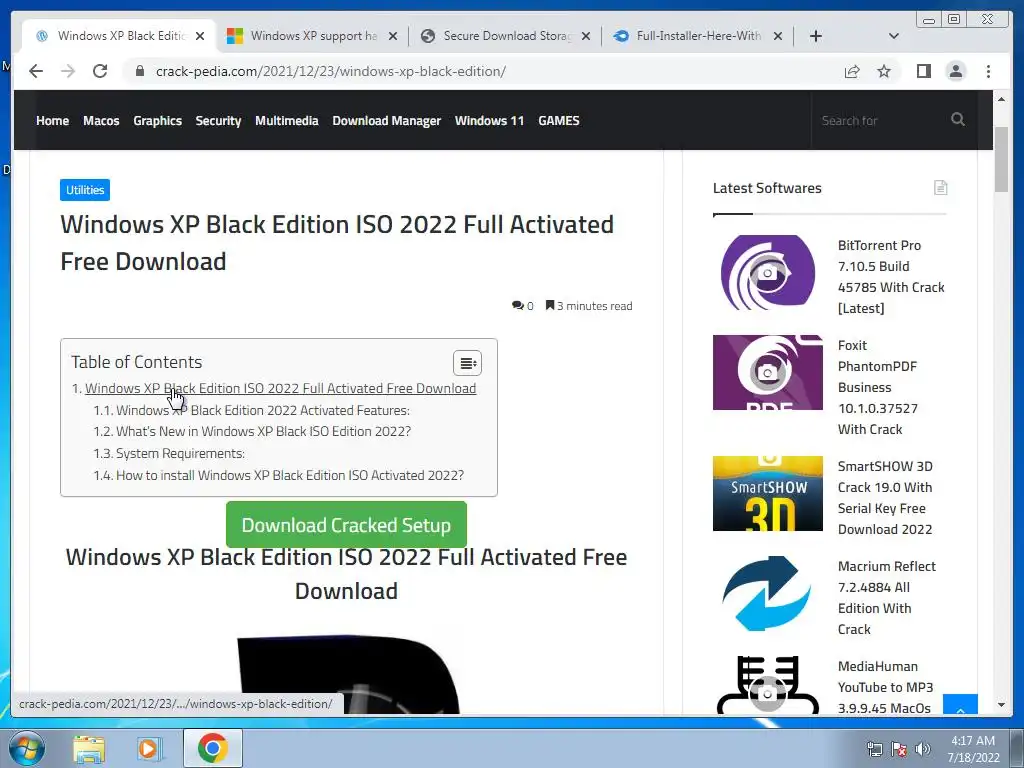Open the Security menu item

coord(218,120)
